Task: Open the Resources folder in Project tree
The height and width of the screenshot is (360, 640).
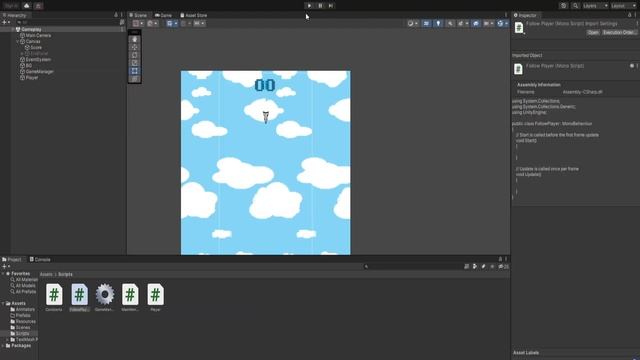Action: [x=23, y=322]
